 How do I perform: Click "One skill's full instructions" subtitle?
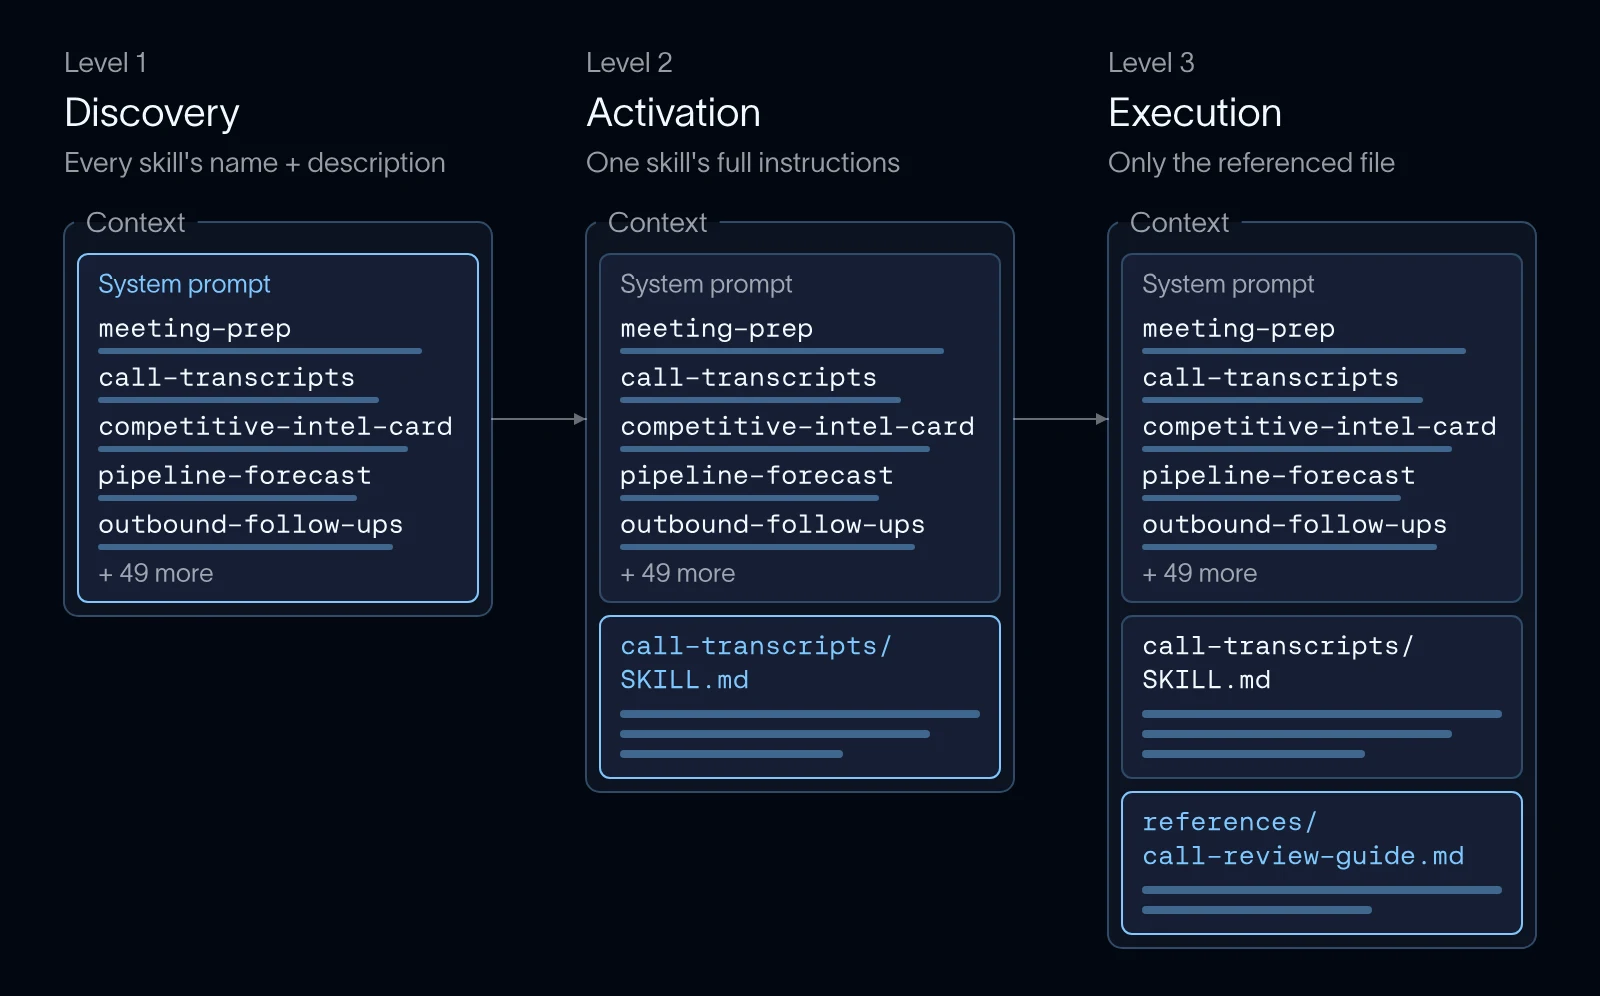(743, 162)
